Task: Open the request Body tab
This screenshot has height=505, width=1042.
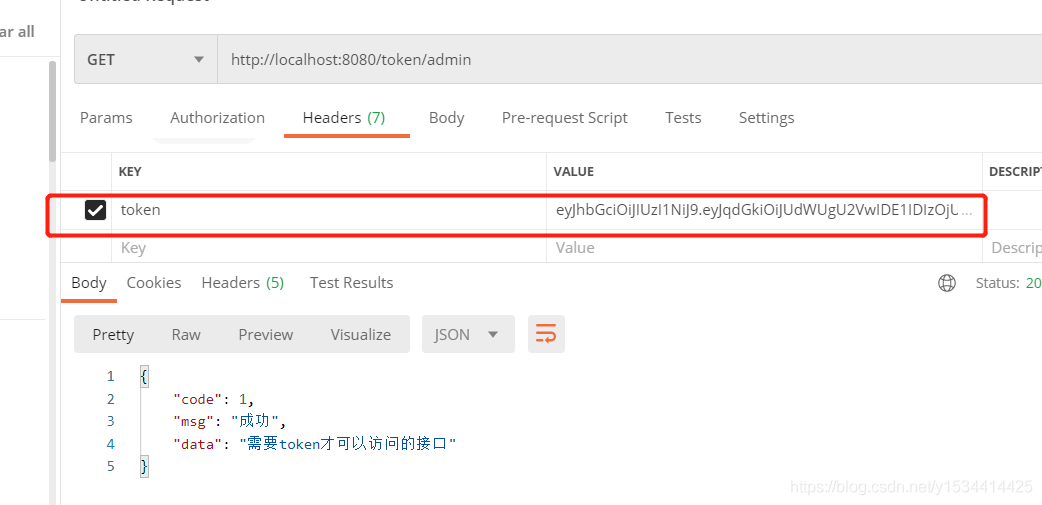Action: pyautogui.click(x=447, y=118)
